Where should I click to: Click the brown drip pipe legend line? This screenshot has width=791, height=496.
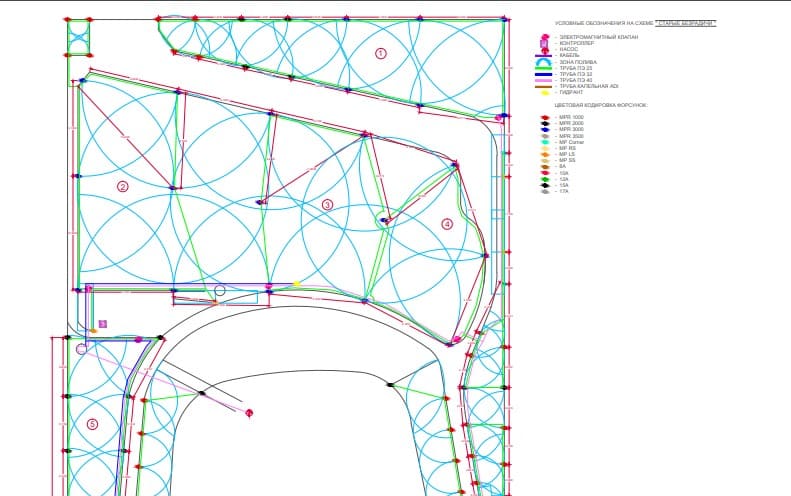pyautogui.click(x=543, y=86)
